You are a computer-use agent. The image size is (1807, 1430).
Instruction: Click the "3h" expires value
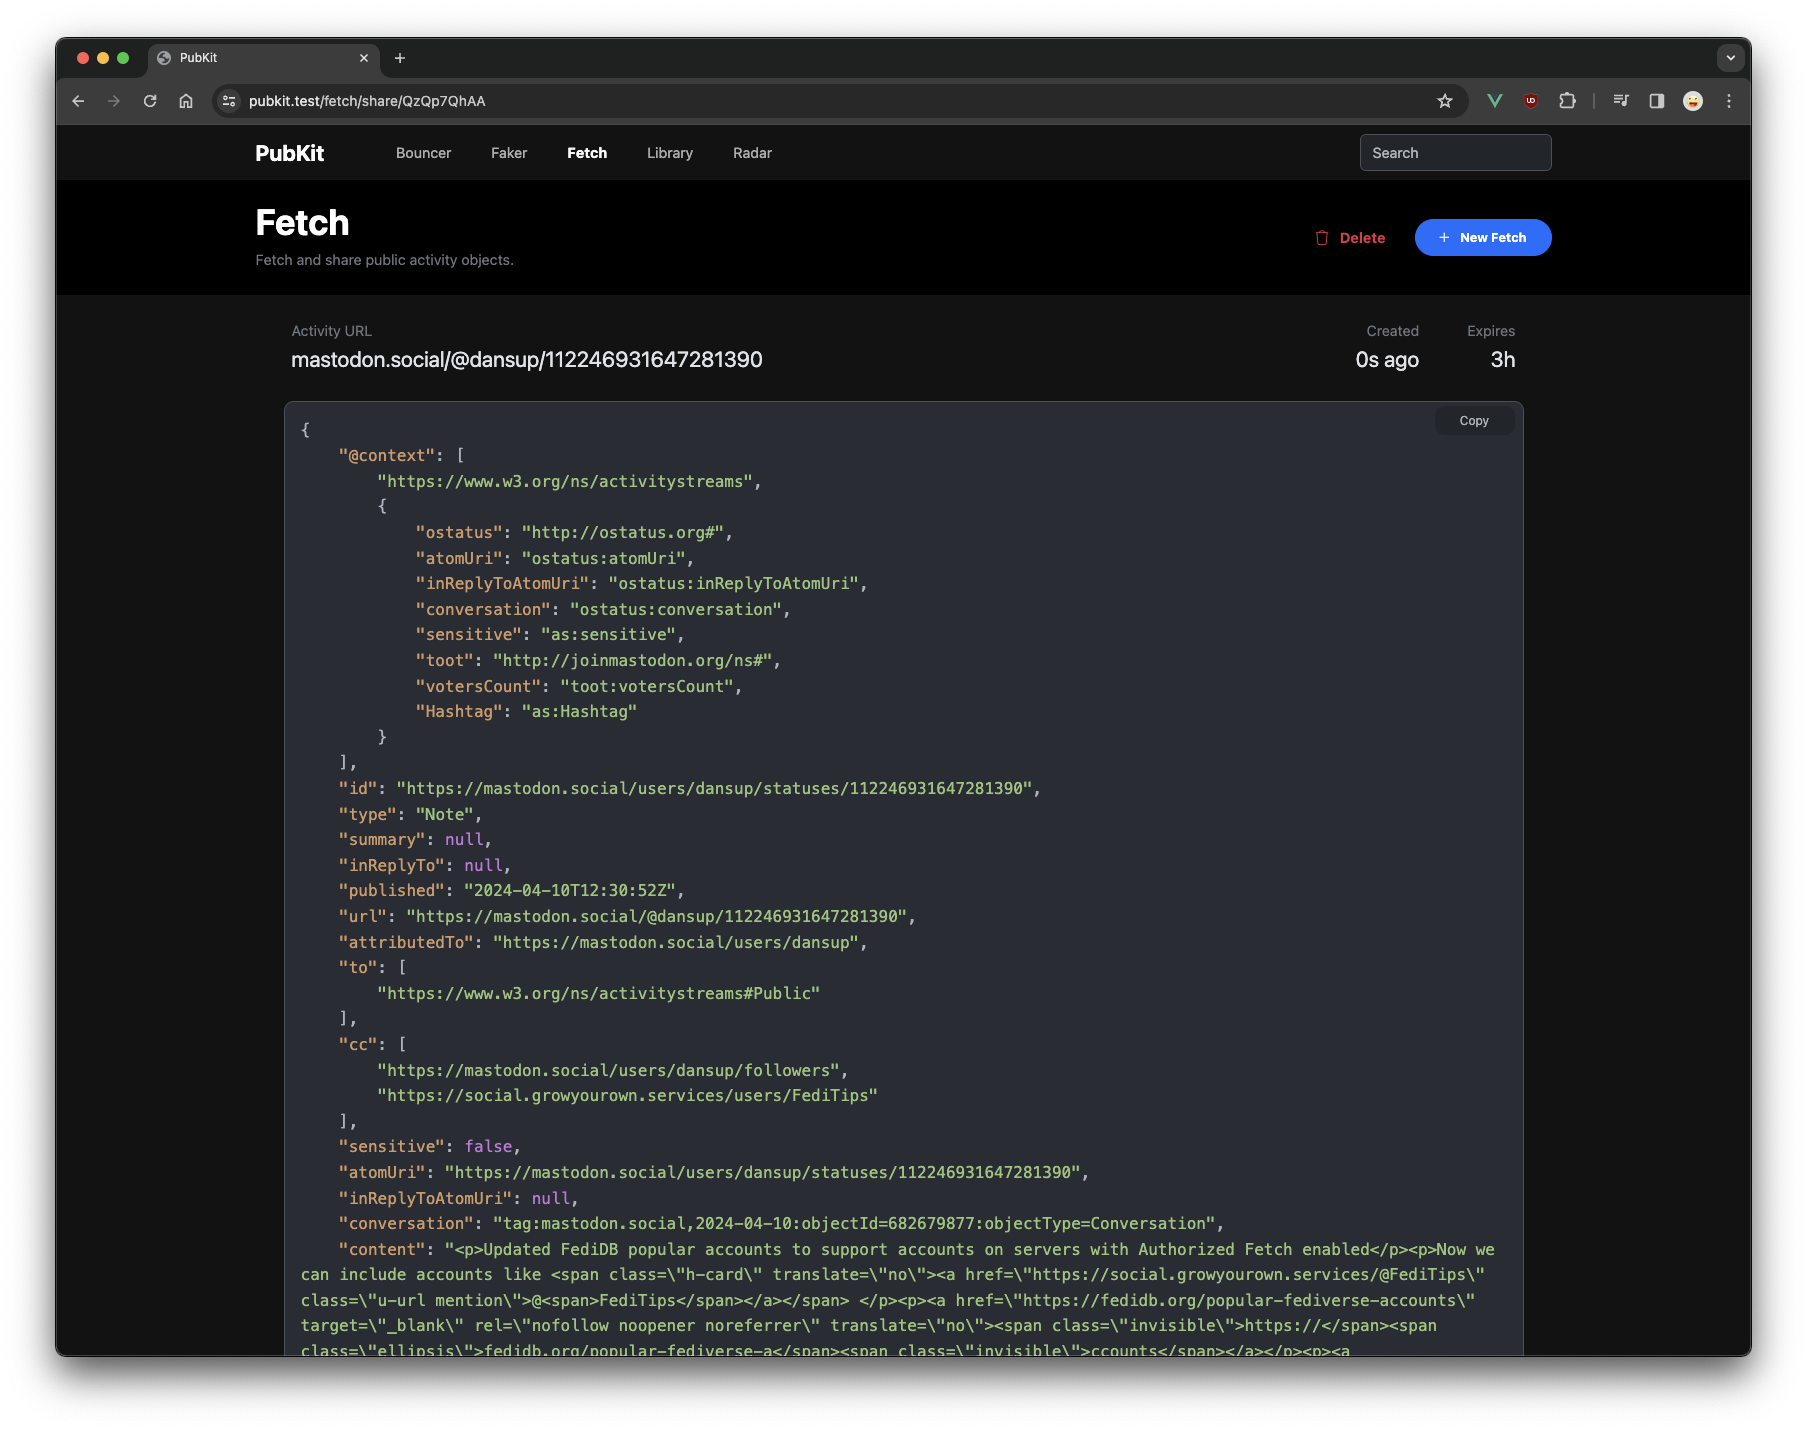point(1503,360)
